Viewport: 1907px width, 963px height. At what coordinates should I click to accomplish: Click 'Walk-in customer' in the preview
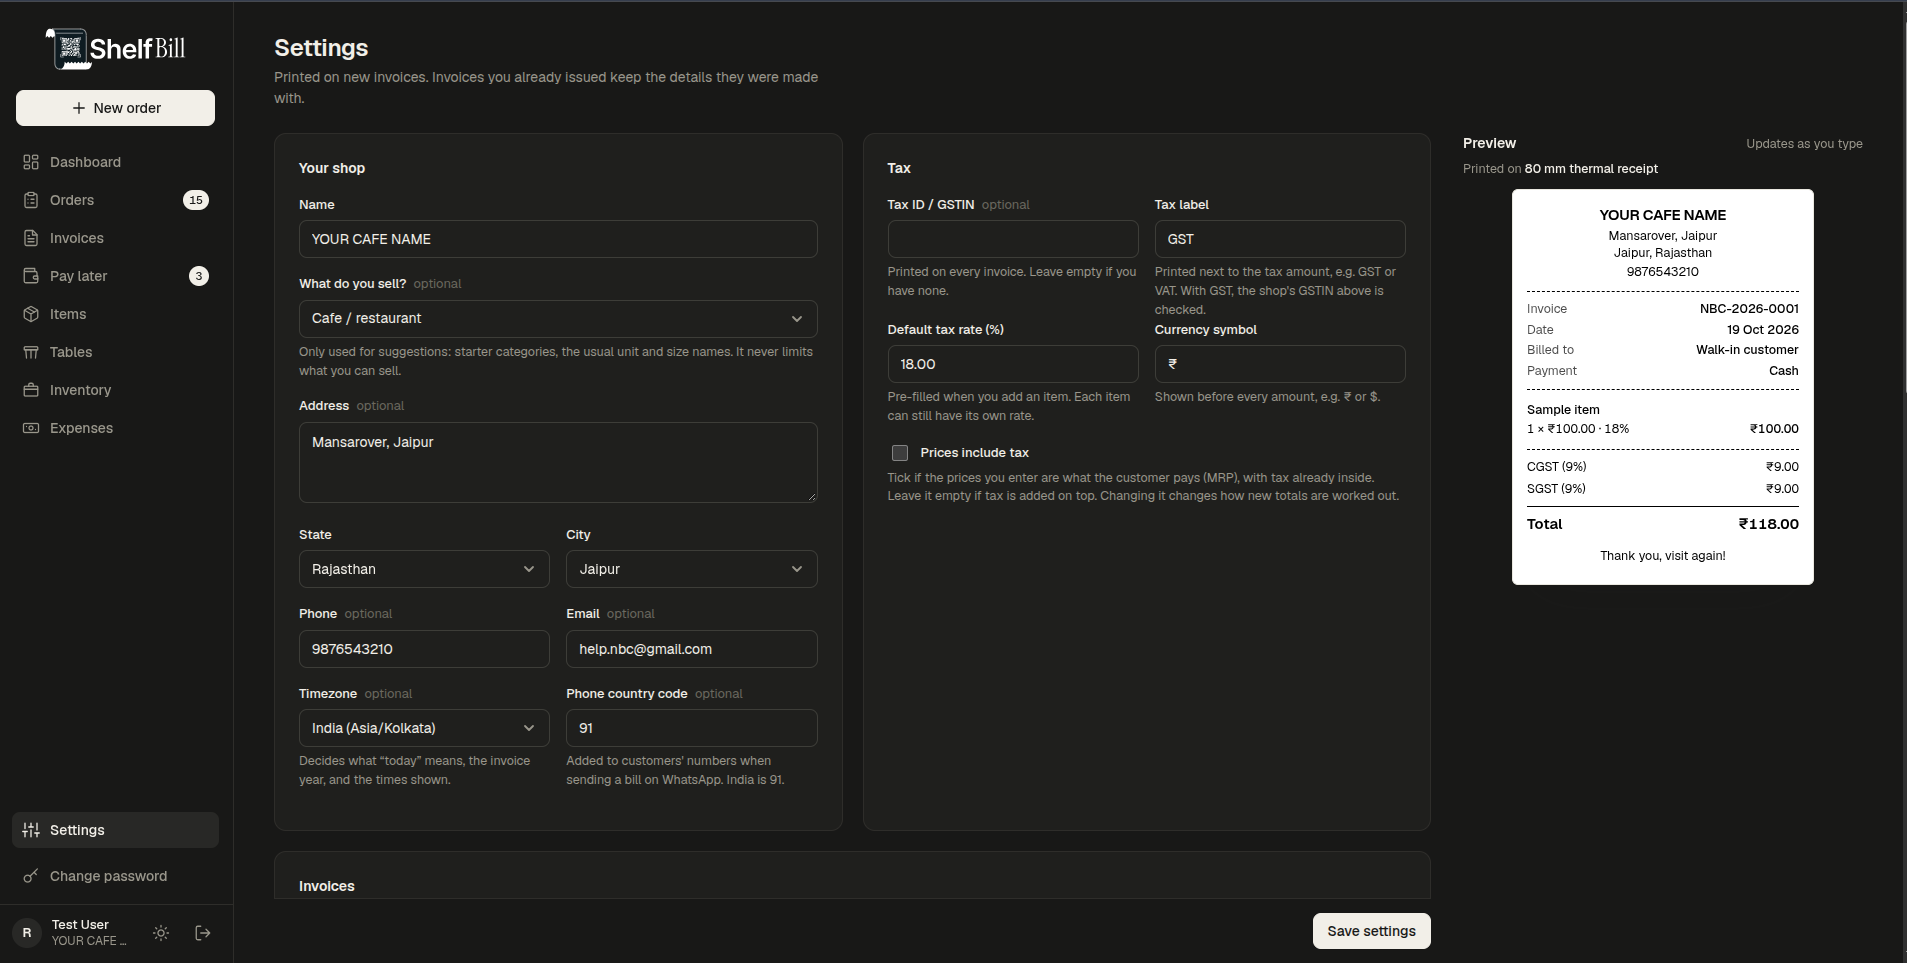(1746, 350)
